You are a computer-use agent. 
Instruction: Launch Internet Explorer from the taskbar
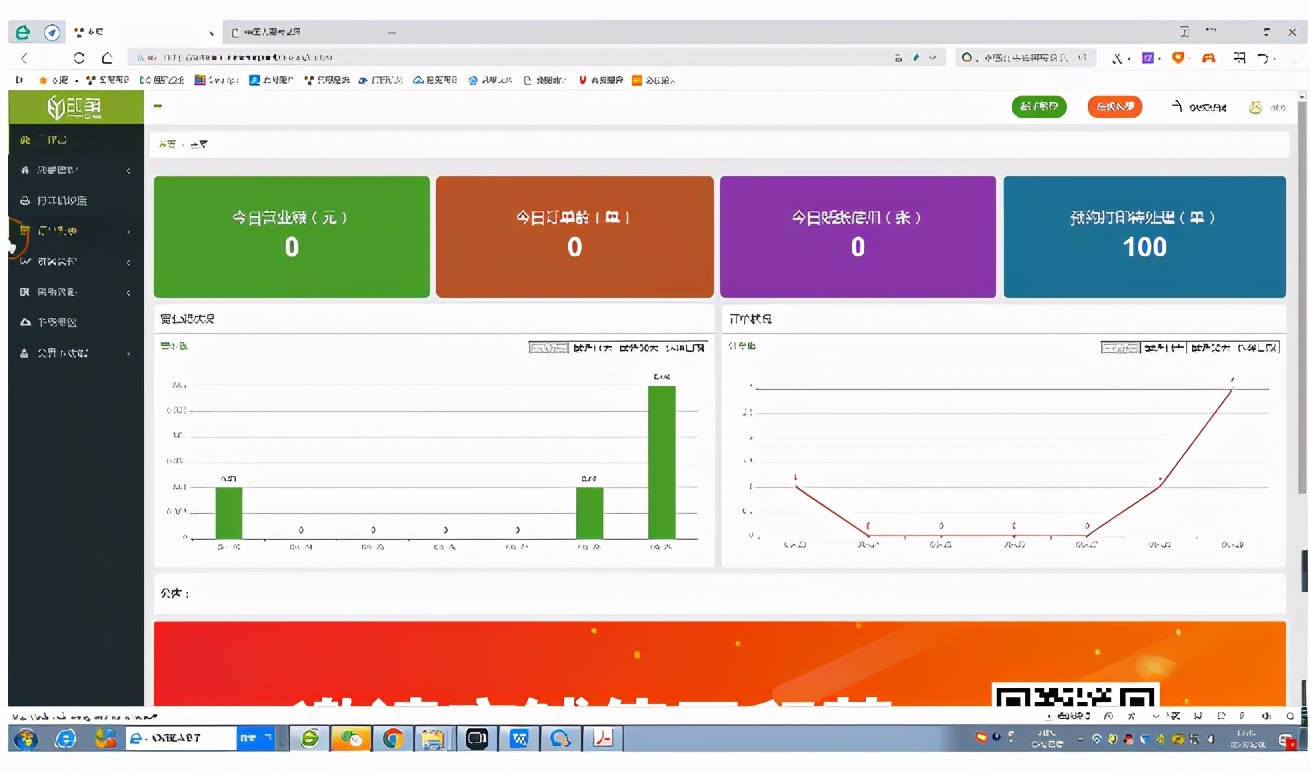[x=66, y=739]
